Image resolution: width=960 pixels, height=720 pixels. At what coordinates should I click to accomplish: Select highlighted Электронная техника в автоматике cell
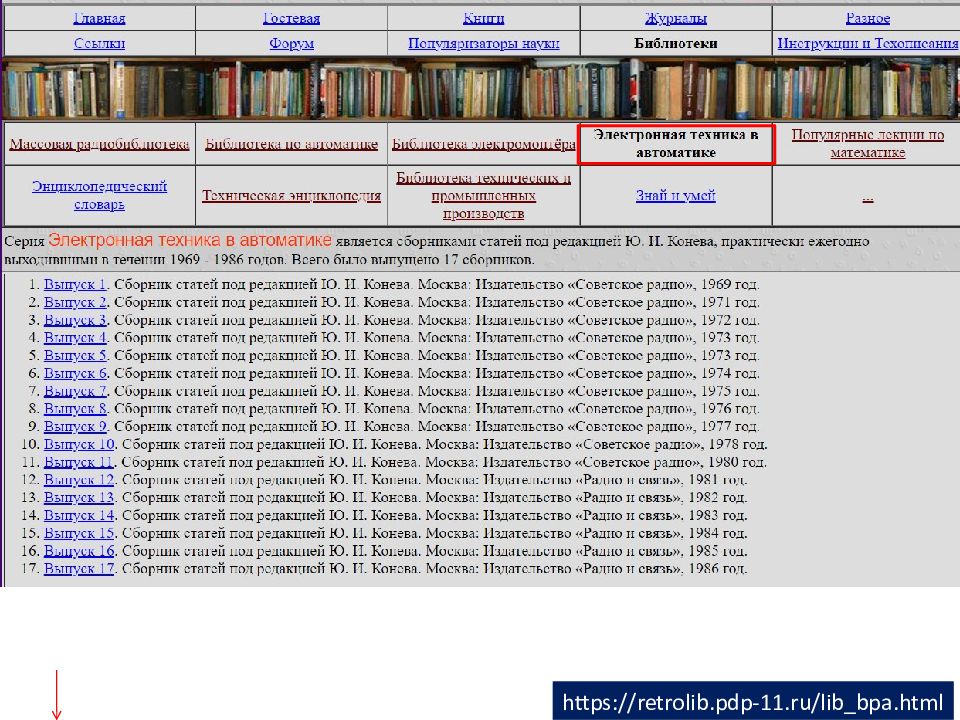tap(676, 144)
